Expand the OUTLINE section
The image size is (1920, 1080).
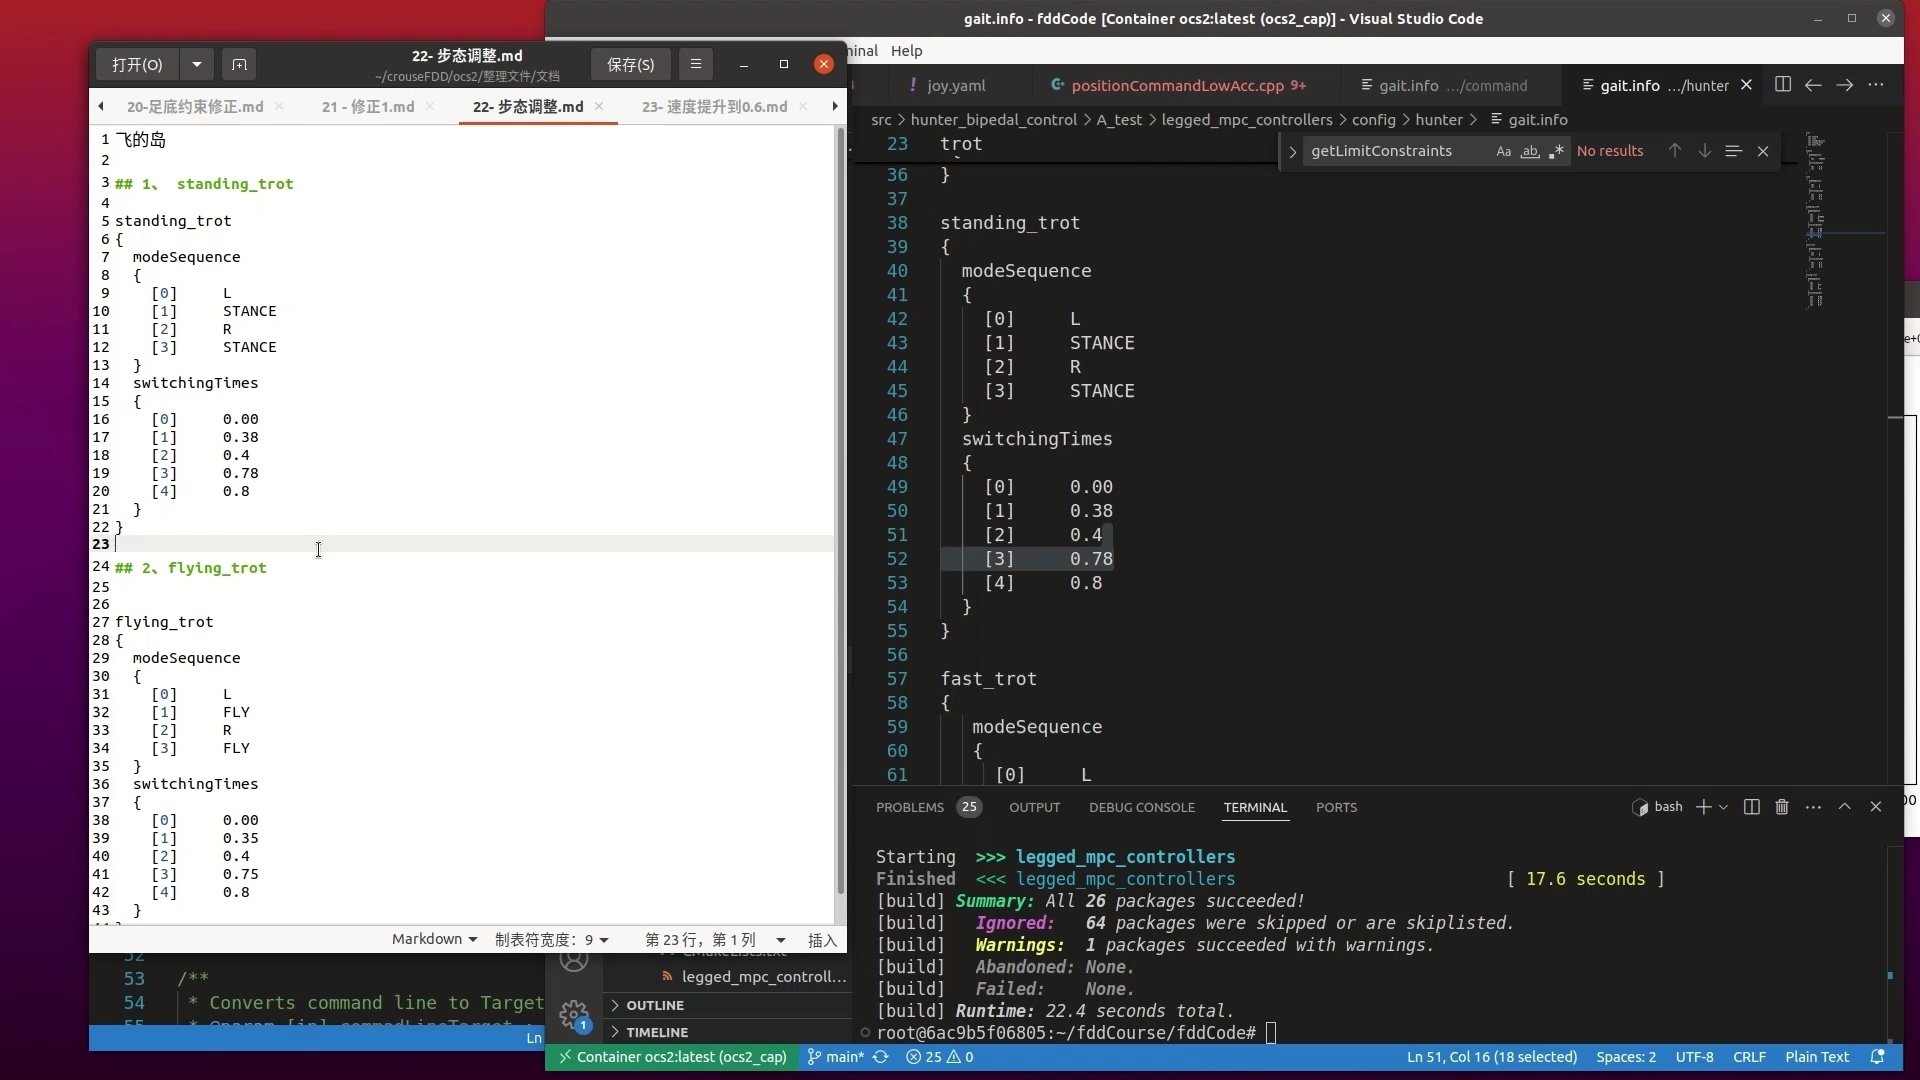tap(655, 1005)
